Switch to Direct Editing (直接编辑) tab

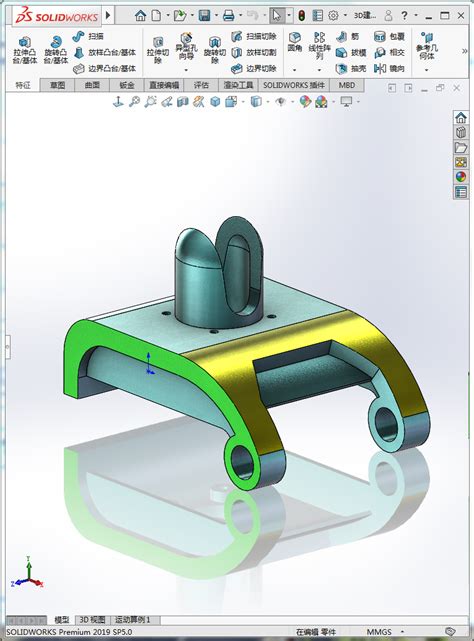click(164, 85)
